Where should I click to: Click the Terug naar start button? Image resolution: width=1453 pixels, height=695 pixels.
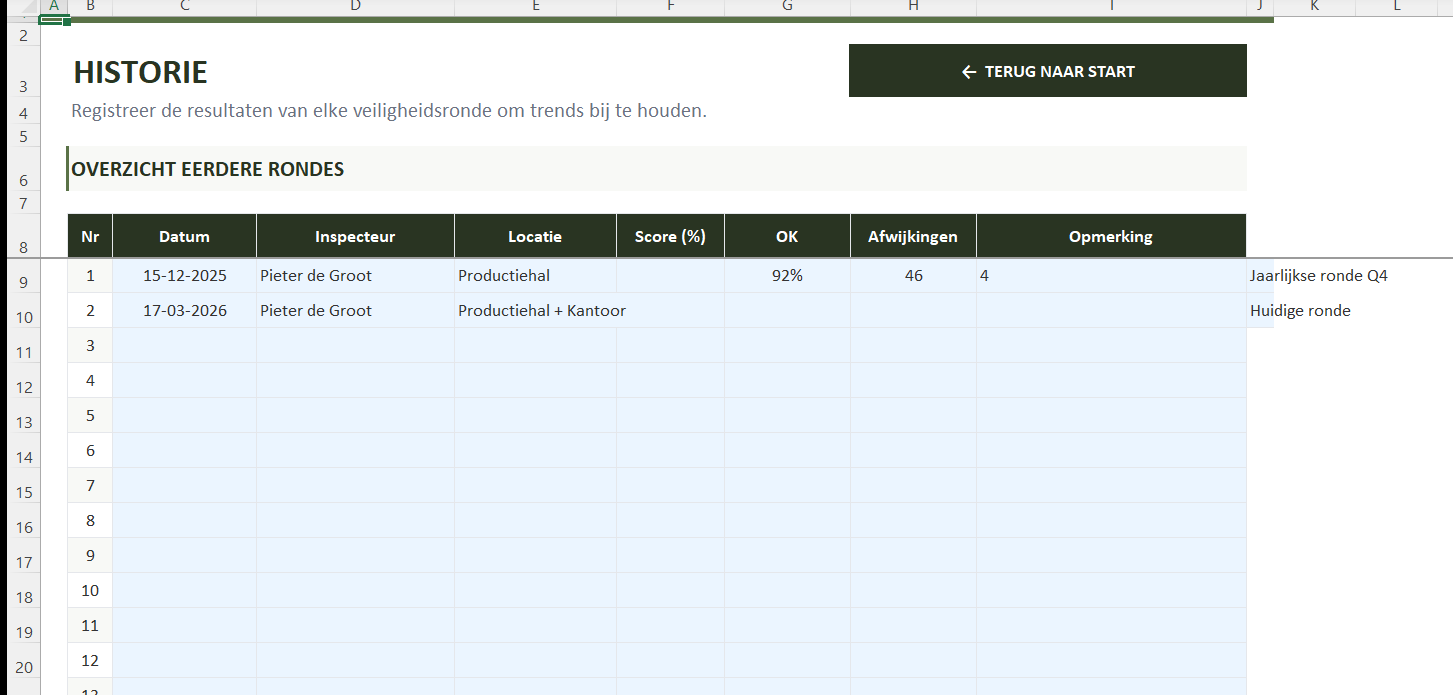tap(1047, 71)
